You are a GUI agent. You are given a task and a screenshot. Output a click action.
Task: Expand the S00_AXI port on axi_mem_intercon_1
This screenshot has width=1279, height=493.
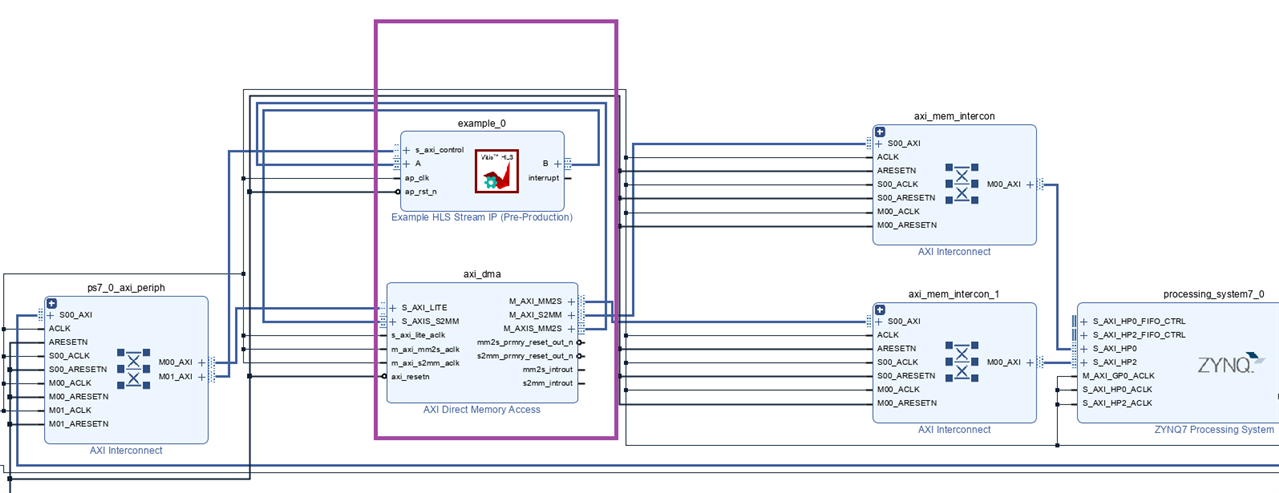point(879,321)
